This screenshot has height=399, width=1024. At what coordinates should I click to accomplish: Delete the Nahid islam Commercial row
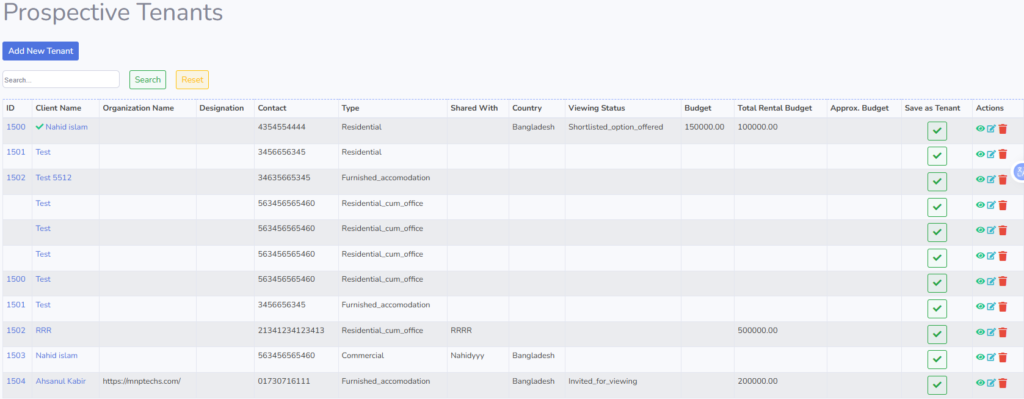(1002, 357)
